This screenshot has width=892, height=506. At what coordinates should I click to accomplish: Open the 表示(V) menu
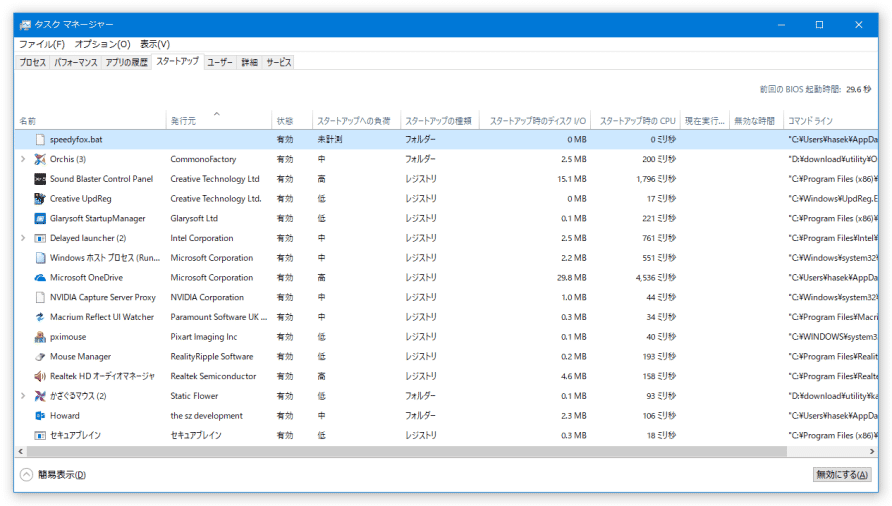click(x=155, y=44)
